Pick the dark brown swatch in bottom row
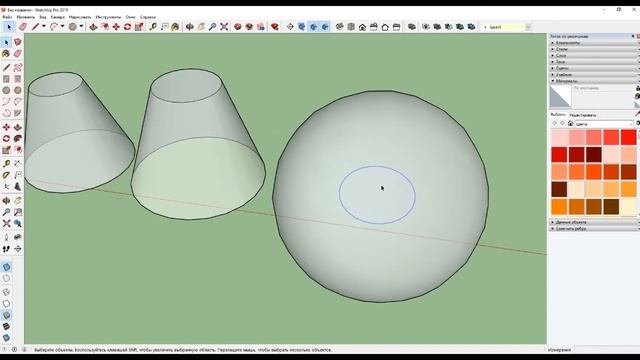The height and width of the screenshot is (360, 640). tap(611, 207)
